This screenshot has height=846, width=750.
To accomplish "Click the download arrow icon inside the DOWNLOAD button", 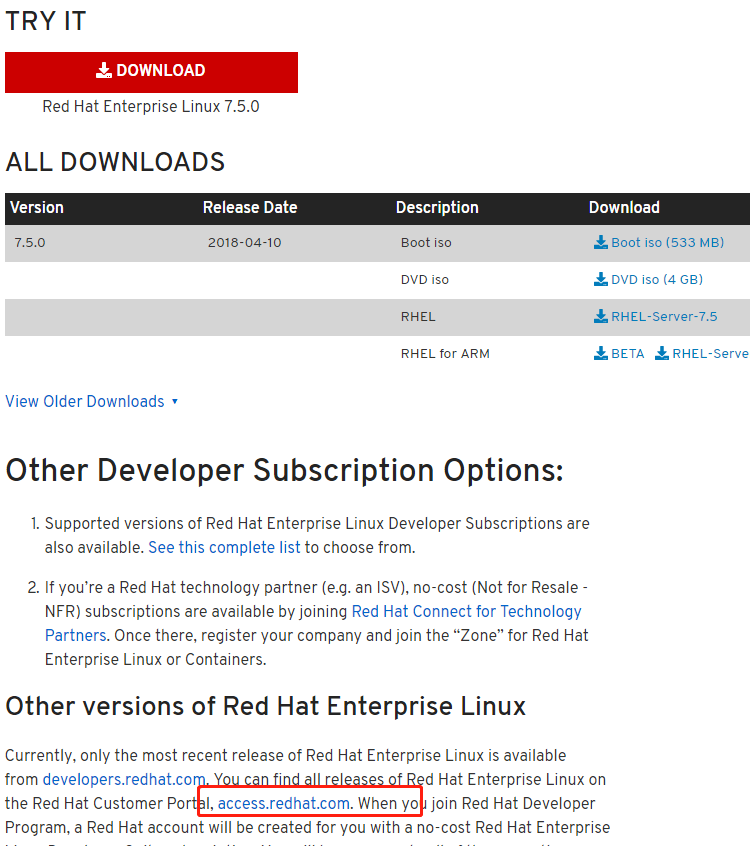I will 104,70.
